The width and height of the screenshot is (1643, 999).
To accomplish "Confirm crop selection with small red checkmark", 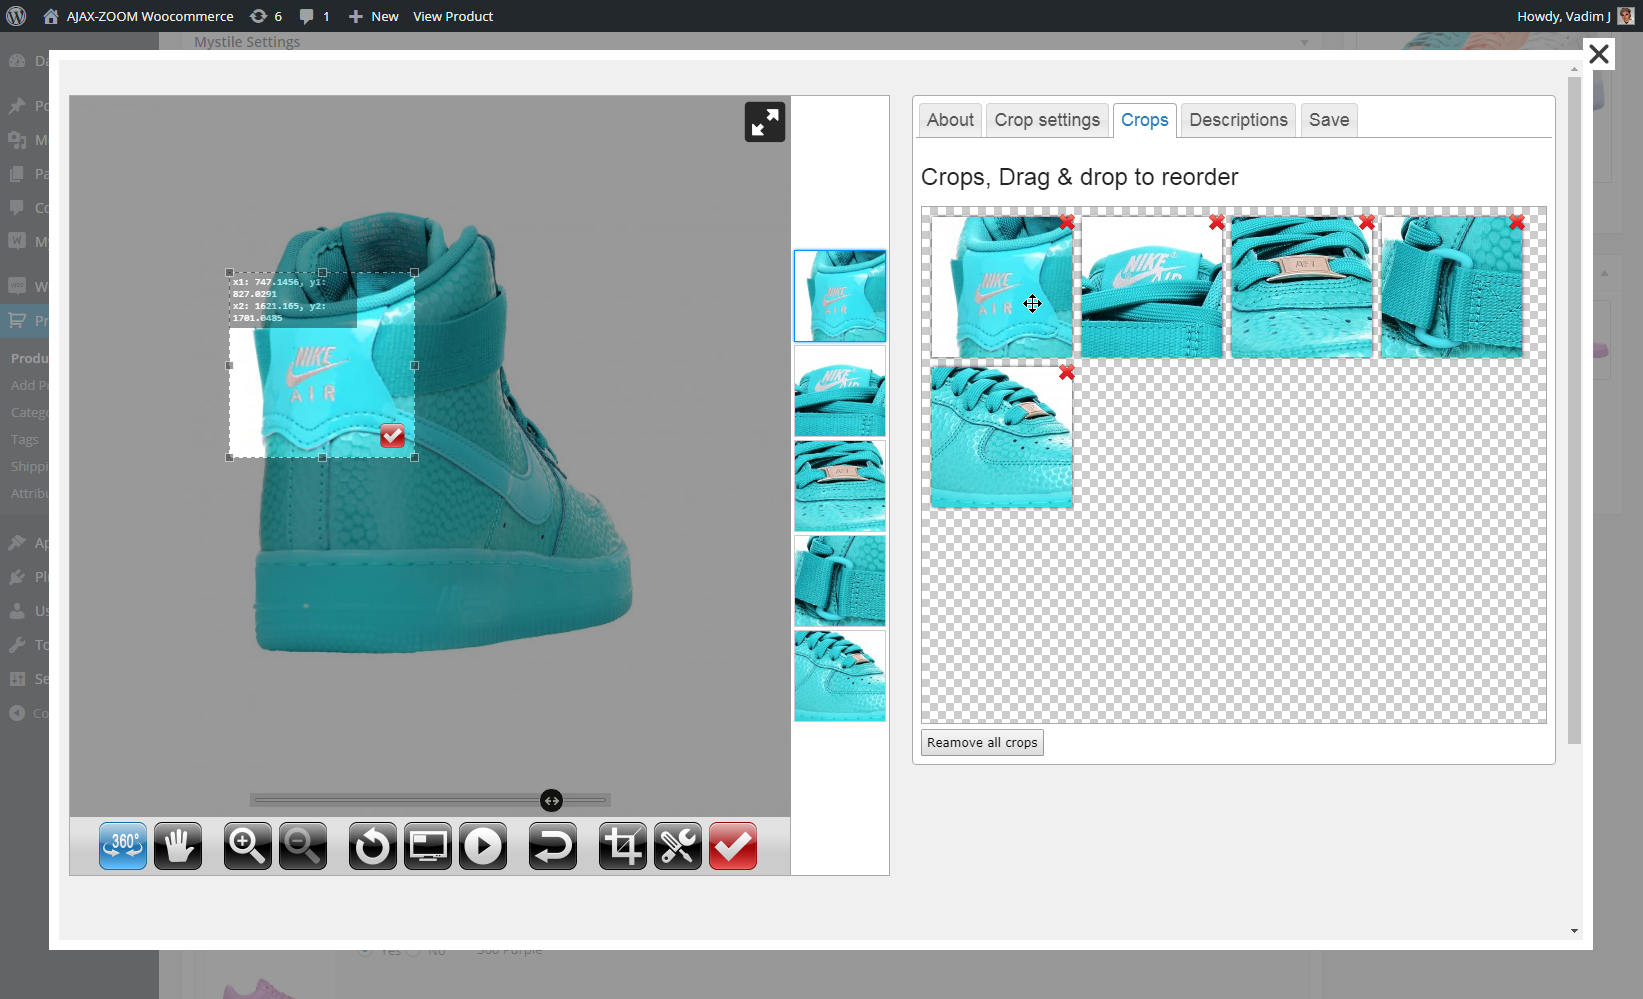I will (x=393, y=436).
